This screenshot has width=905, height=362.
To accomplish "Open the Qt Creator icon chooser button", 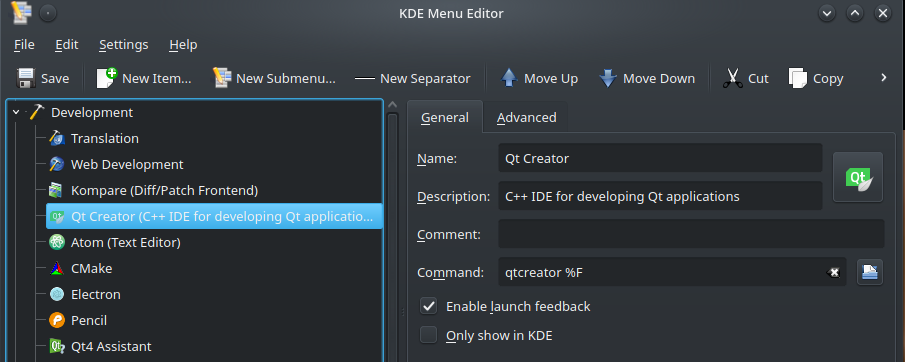I will (858, 177).
